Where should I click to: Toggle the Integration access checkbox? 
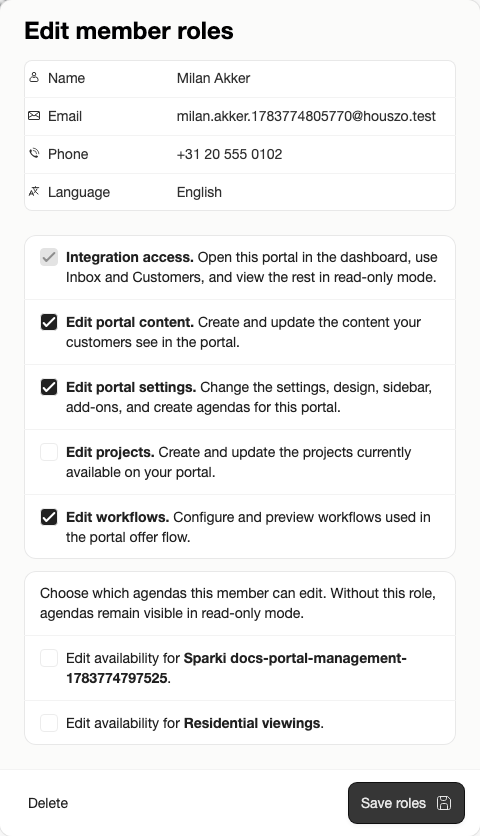coord(49,258)
